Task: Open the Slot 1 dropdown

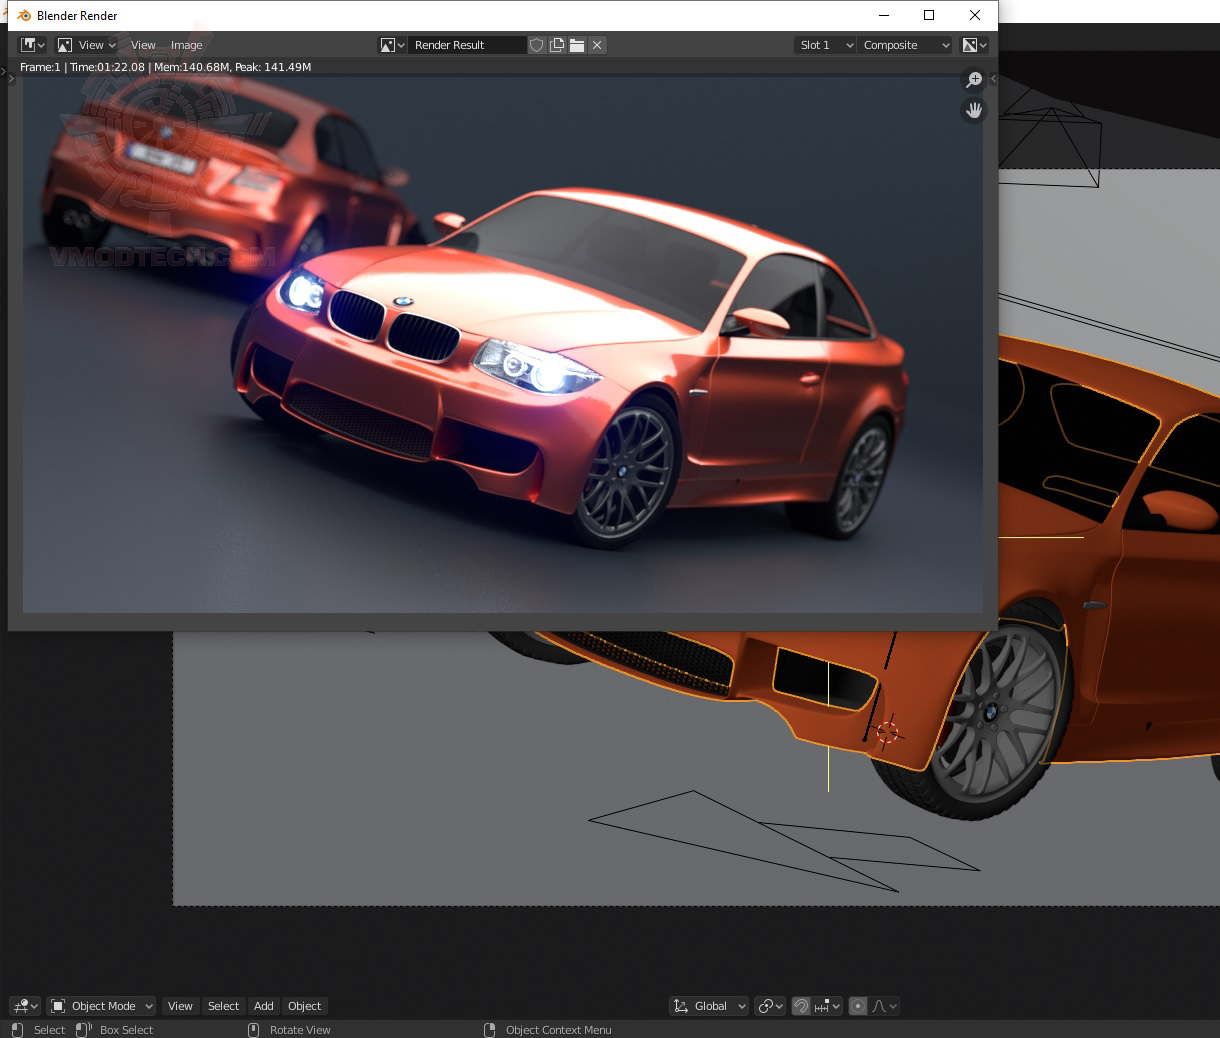Action: click(x=825, y=45)
